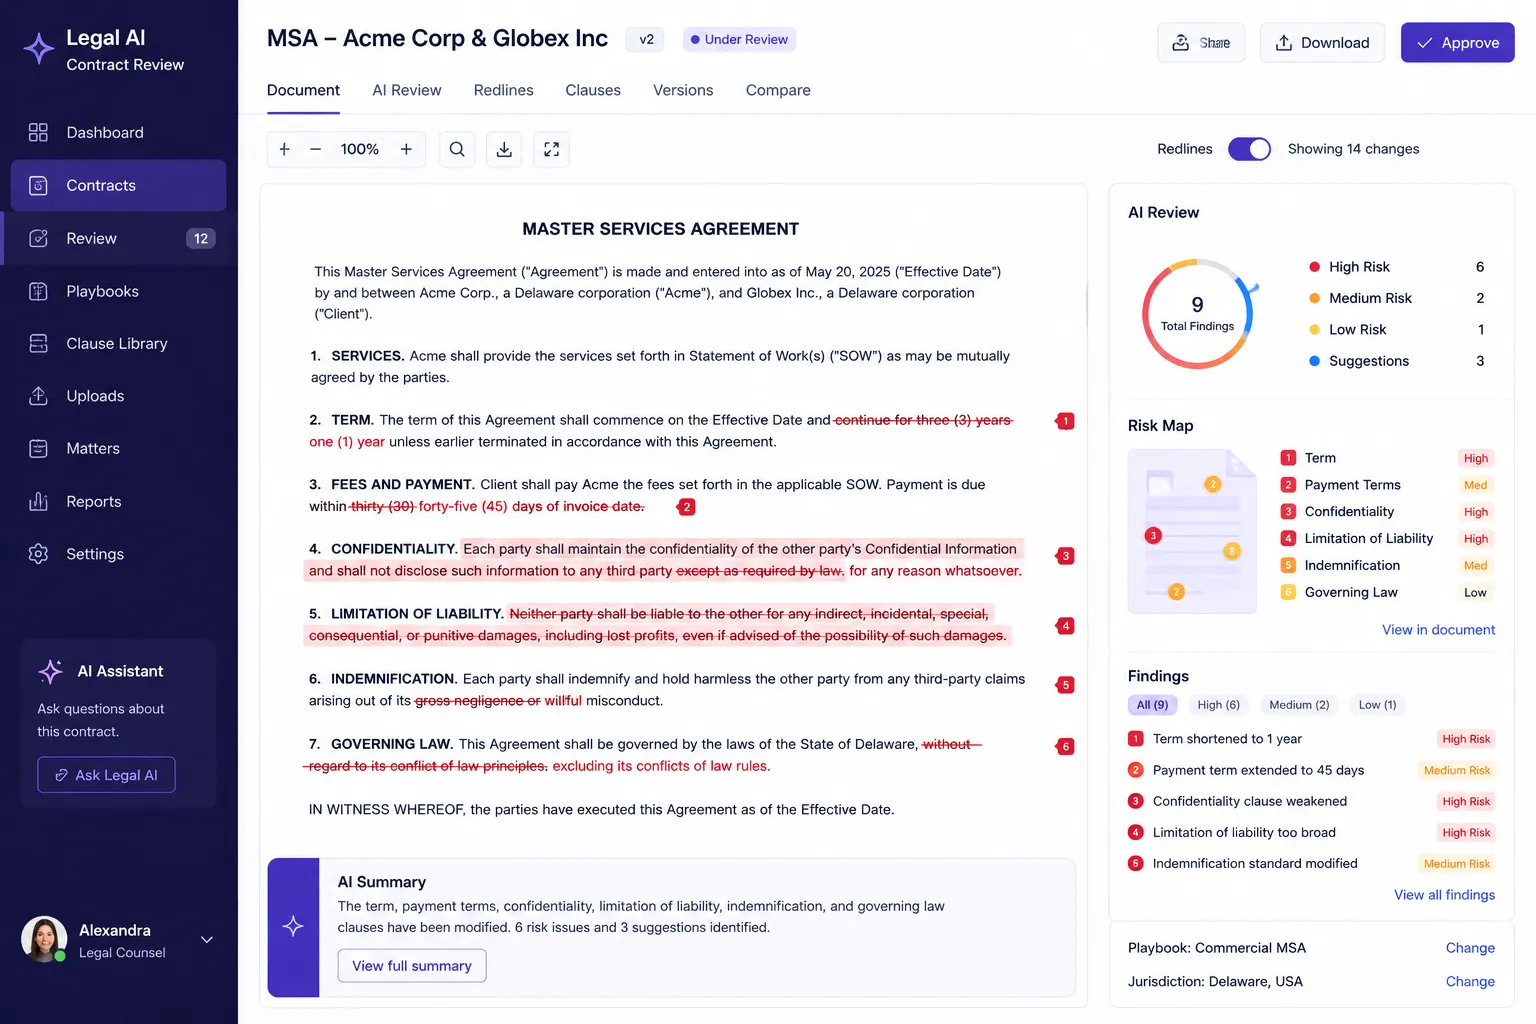Open the Review queue with 12 items

pos(118,239)
